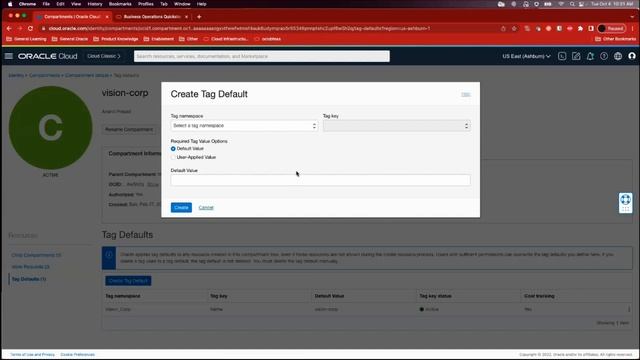Click the browser address bar URL
Screen dimensions: 640x360
pos(239,29)
